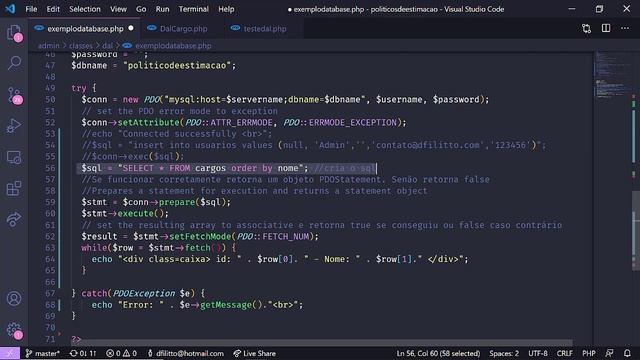Open editor More Actions ellipsis

point(625,28)
